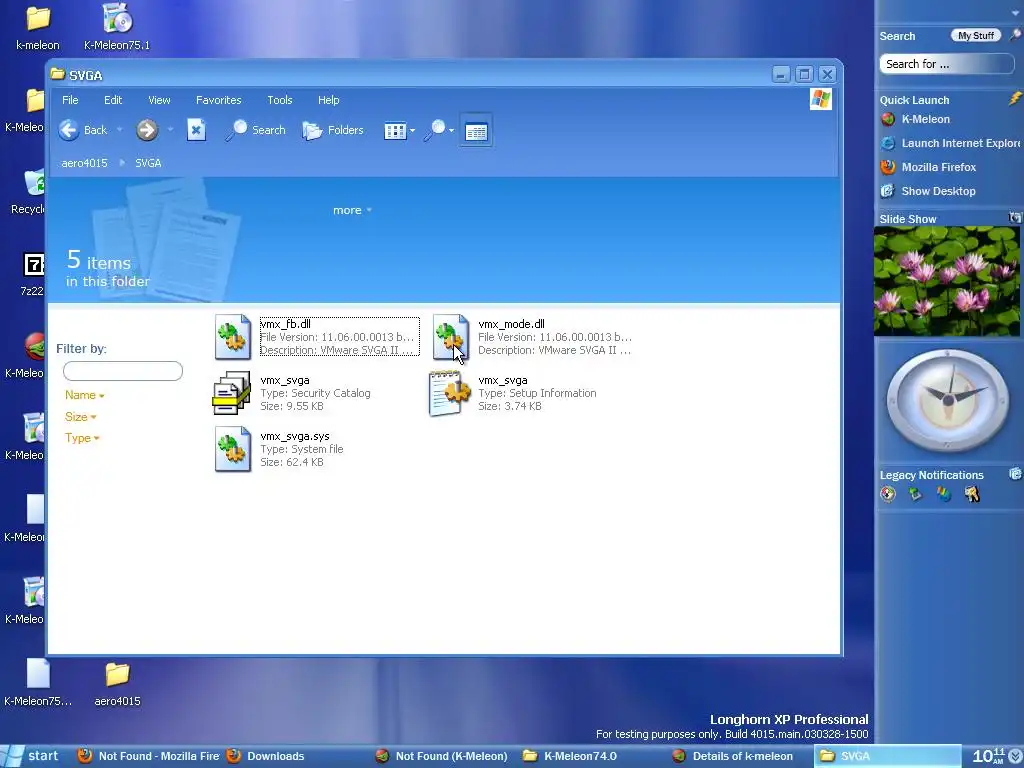Click the fourth Legacy Notifications tray icon
This screenshot has height=768, width=1024.
click(x=972, y=494)
